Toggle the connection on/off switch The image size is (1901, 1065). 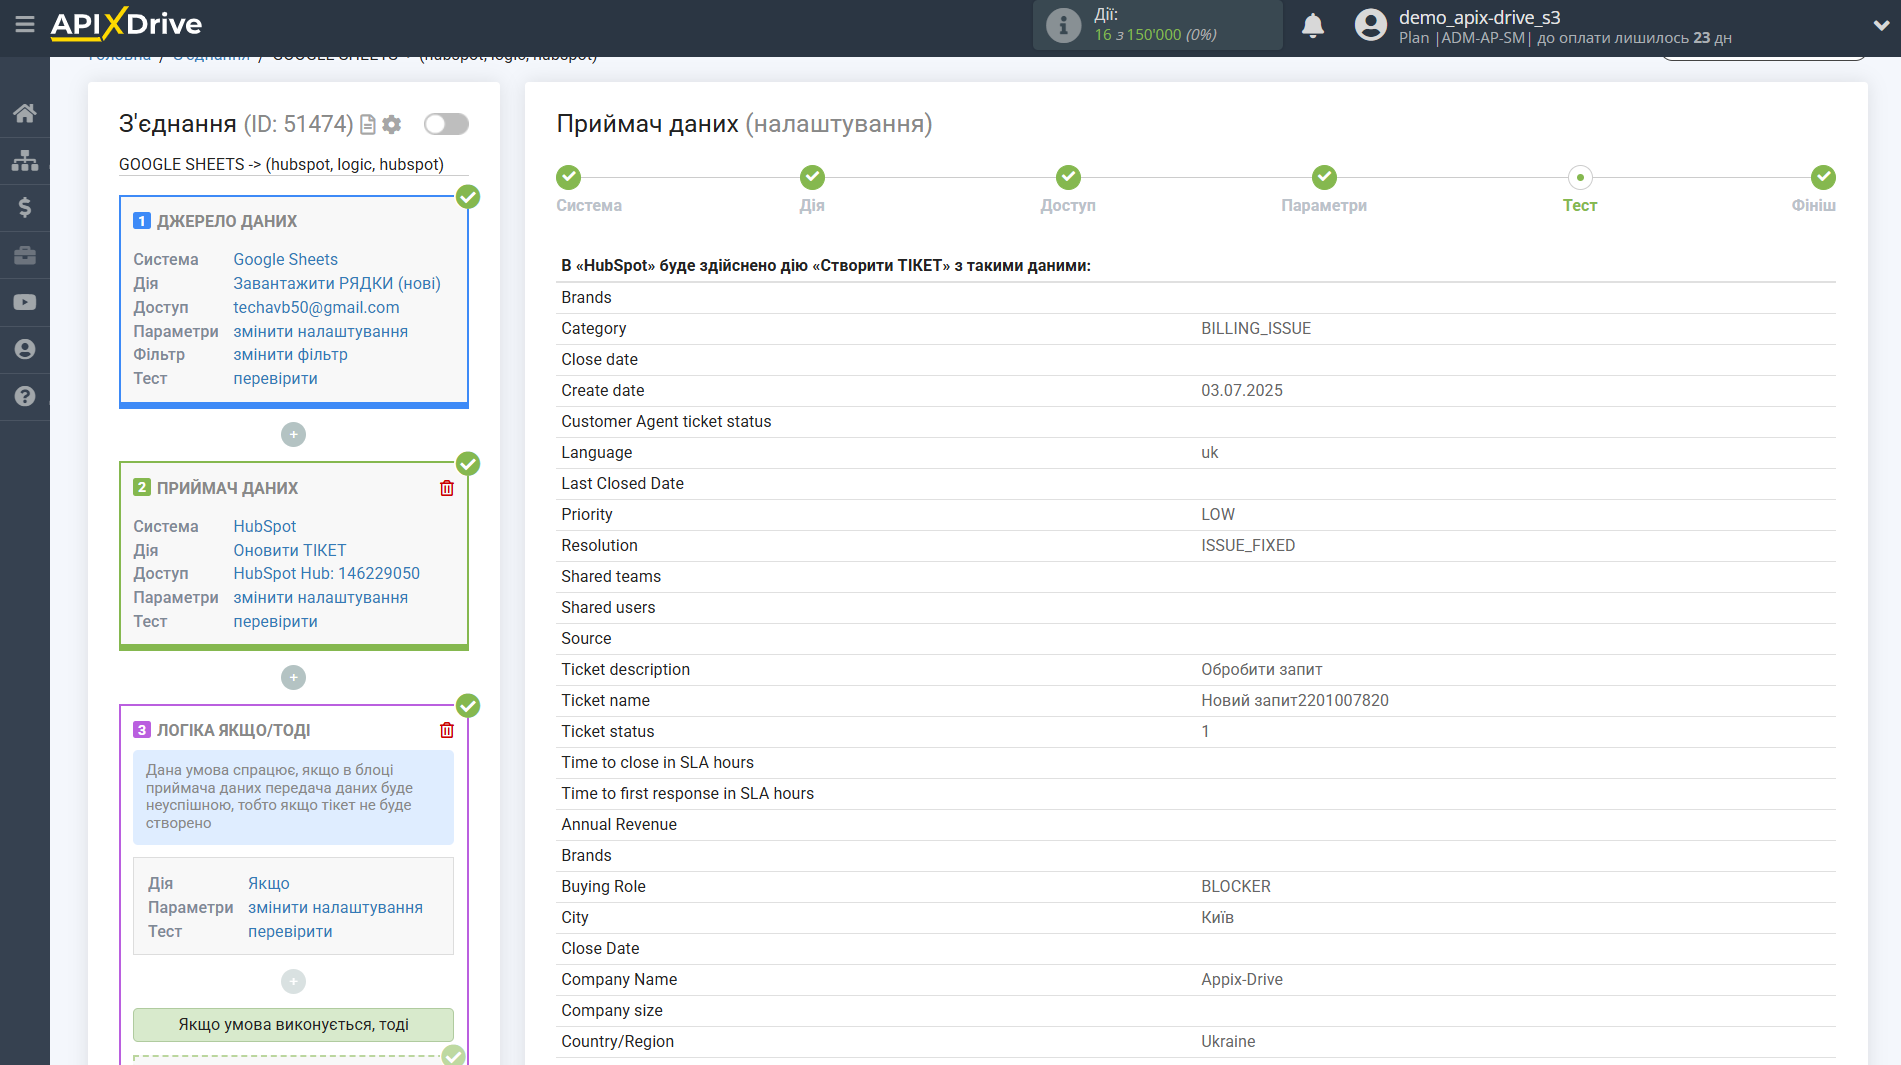[446, 124]
